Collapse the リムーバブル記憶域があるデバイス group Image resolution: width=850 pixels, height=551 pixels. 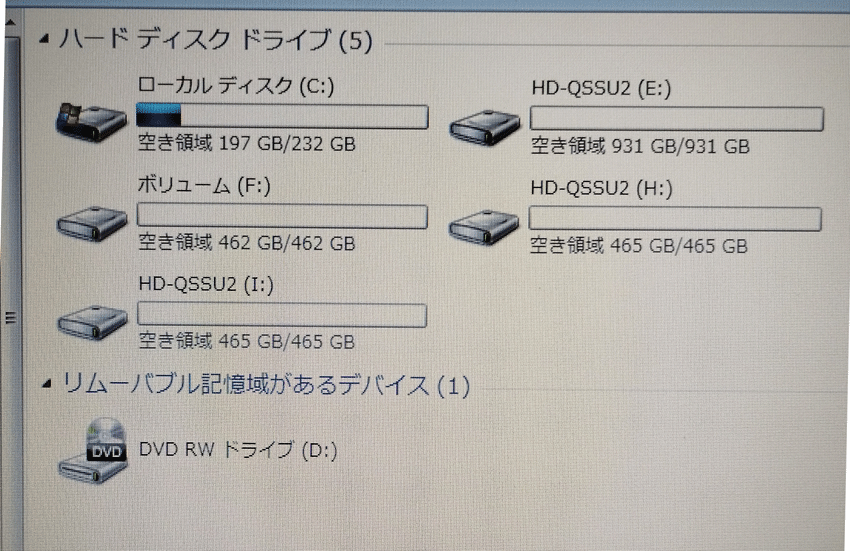click(47, 384)
